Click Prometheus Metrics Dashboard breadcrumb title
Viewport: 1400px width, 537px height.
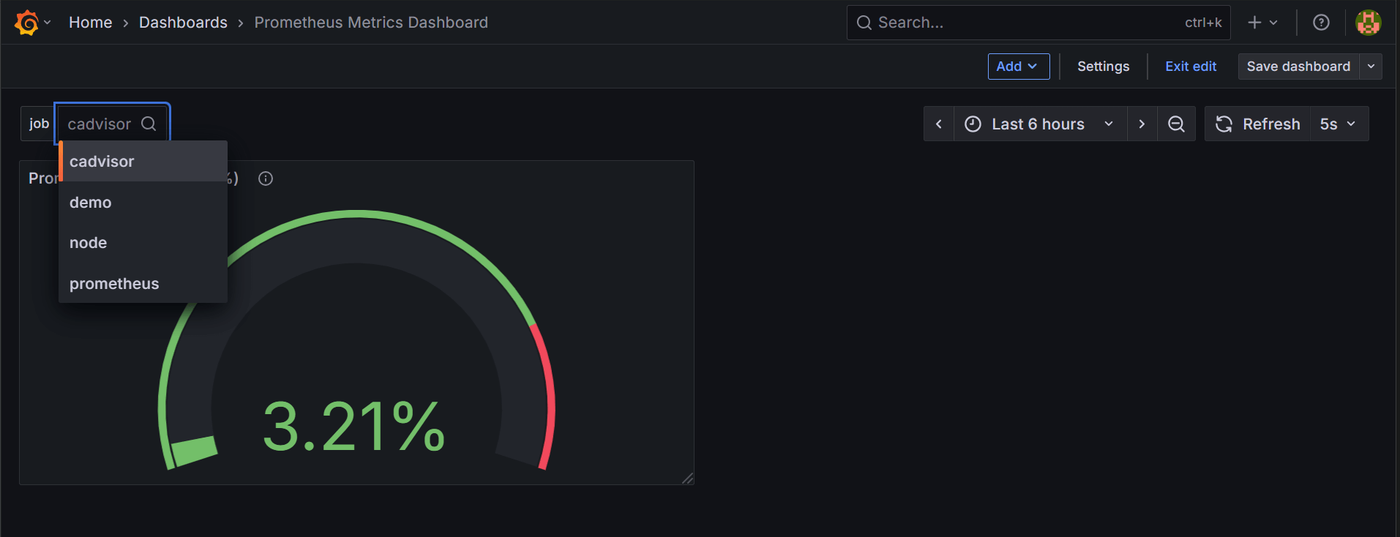371,22
